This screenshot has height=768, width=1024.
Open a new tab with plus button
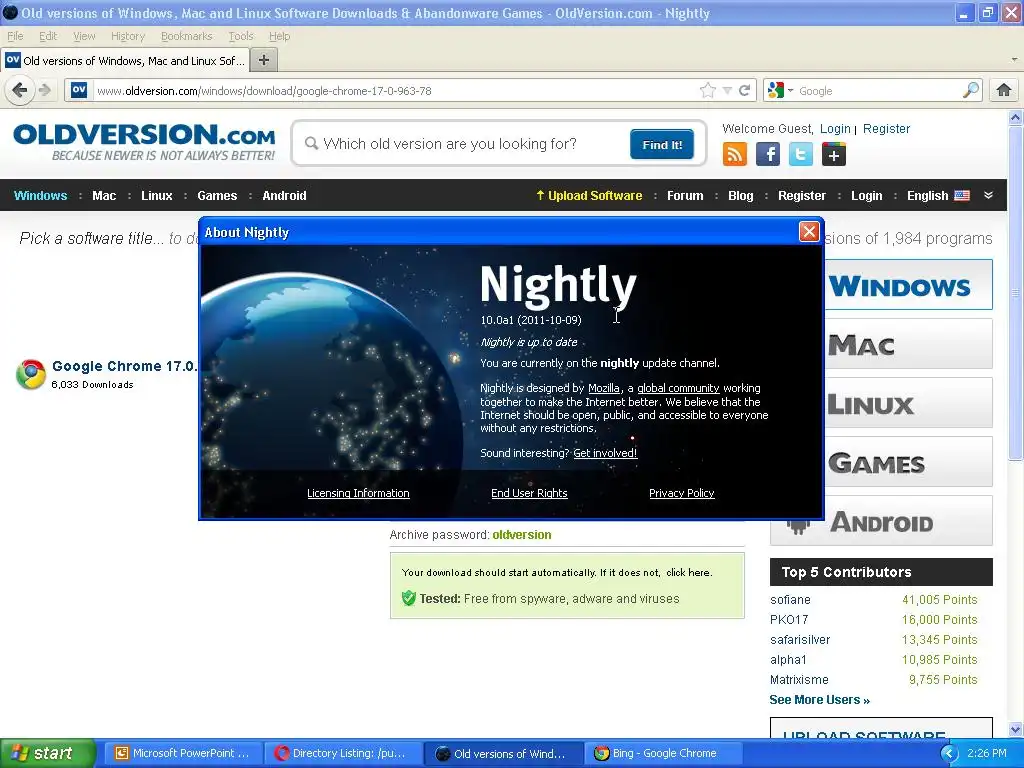264,60
